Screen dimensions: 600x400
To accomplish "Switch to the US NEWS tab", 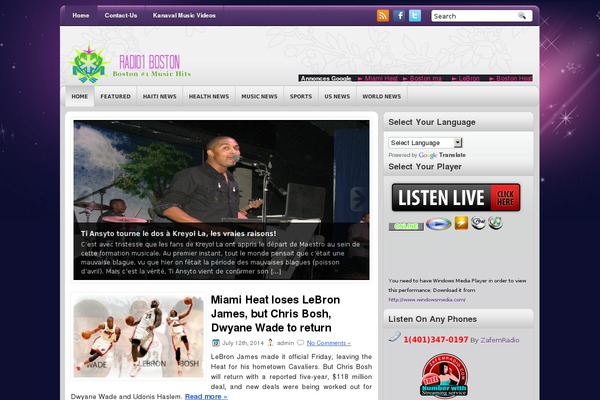I will [x=337, y=96].
